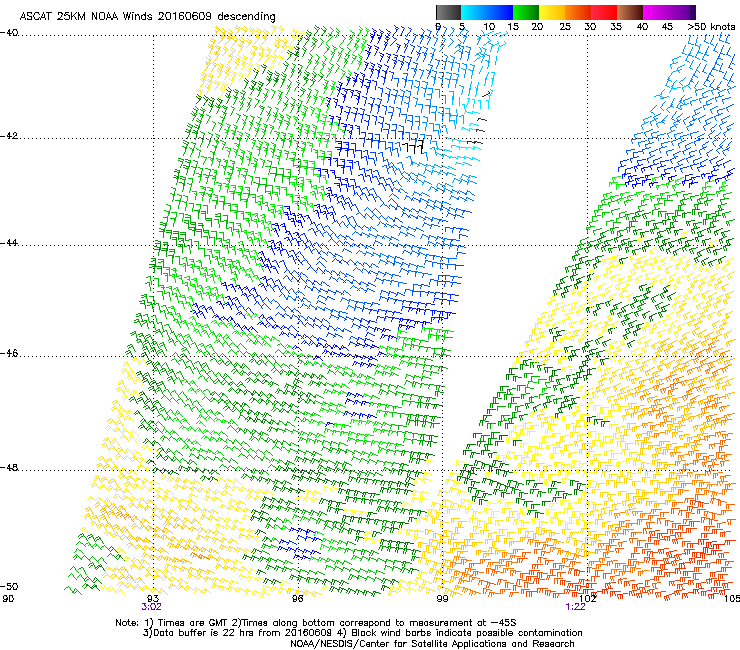740x650 pixels.
Task: Click the legend tick label 25
Action: tap(564, 27)
